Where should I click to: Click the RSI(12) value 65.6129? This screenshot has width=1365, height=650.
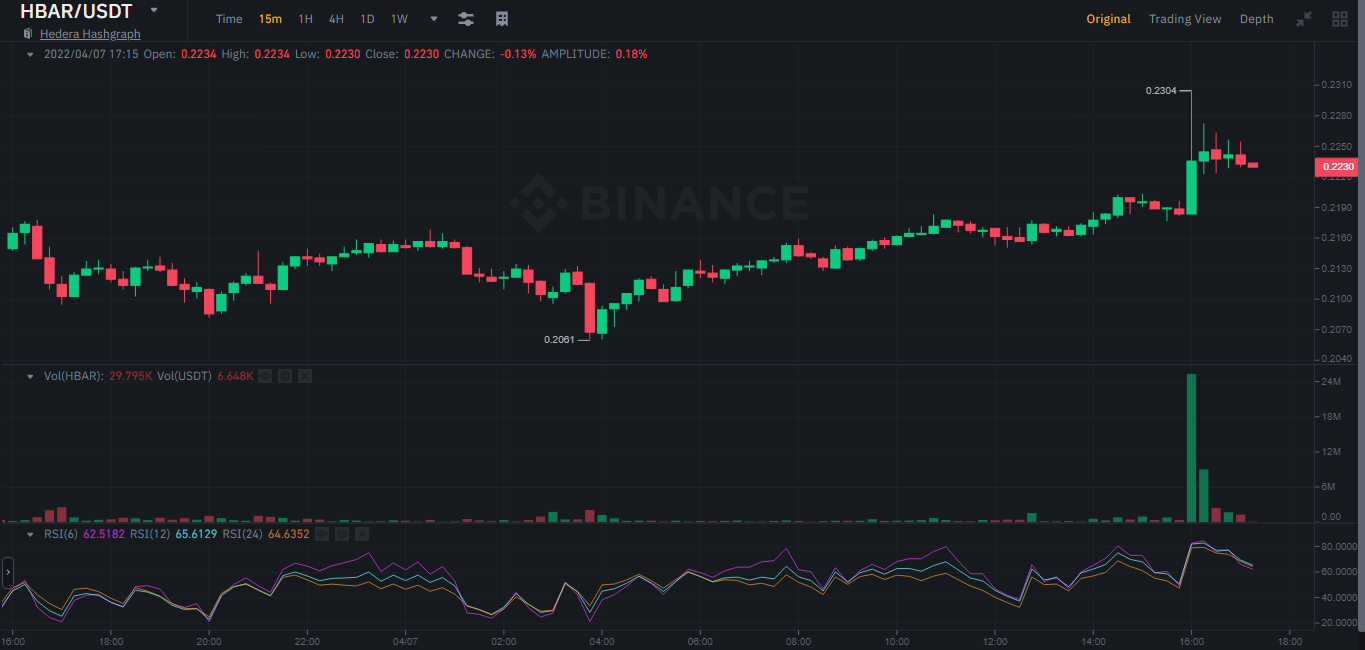196,534
